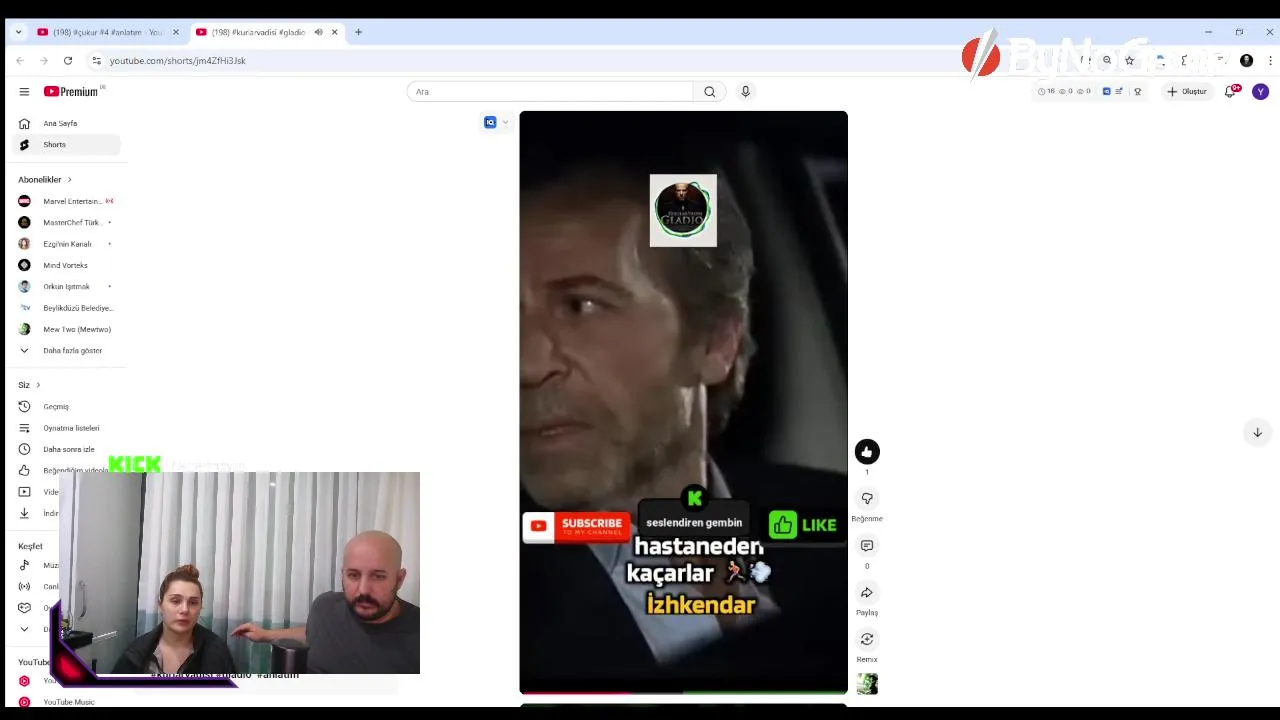The image size is (1280, 720).
Task: Close the #çukur tab
Action: (176, 32)
